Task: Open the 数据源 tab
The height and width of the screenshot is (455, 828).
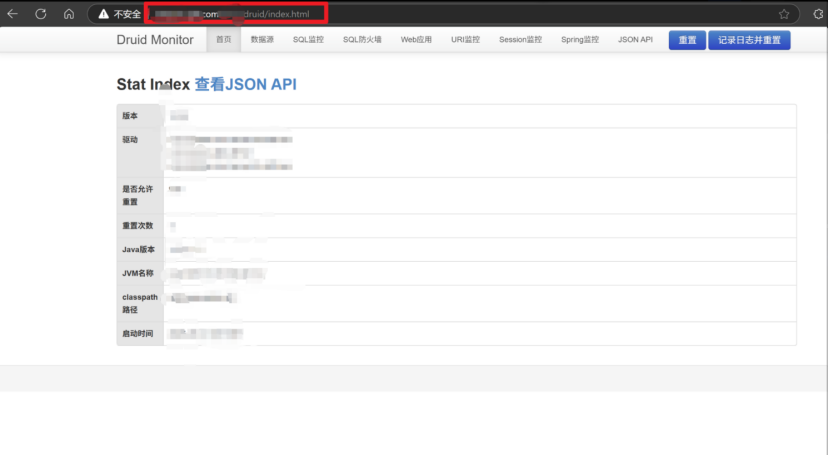Action: (262, 40)
